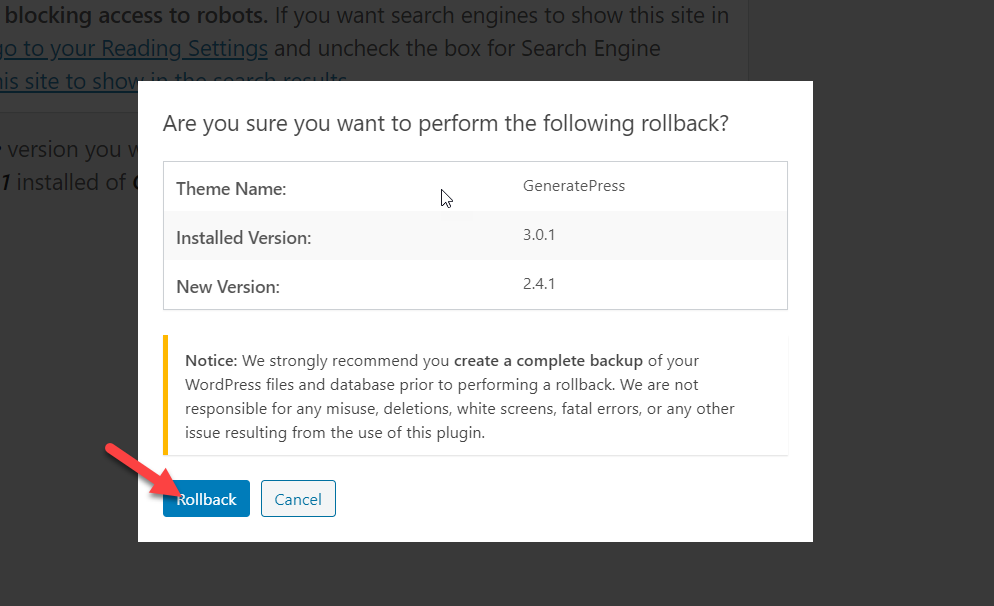
Task: Click the bold Notice: label in the warning
Action: click(211, 361)
